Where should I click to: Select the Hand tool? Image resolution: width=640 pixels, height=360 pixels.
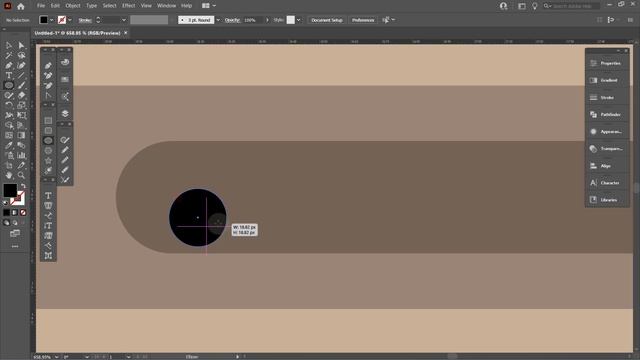click(9, 175)
